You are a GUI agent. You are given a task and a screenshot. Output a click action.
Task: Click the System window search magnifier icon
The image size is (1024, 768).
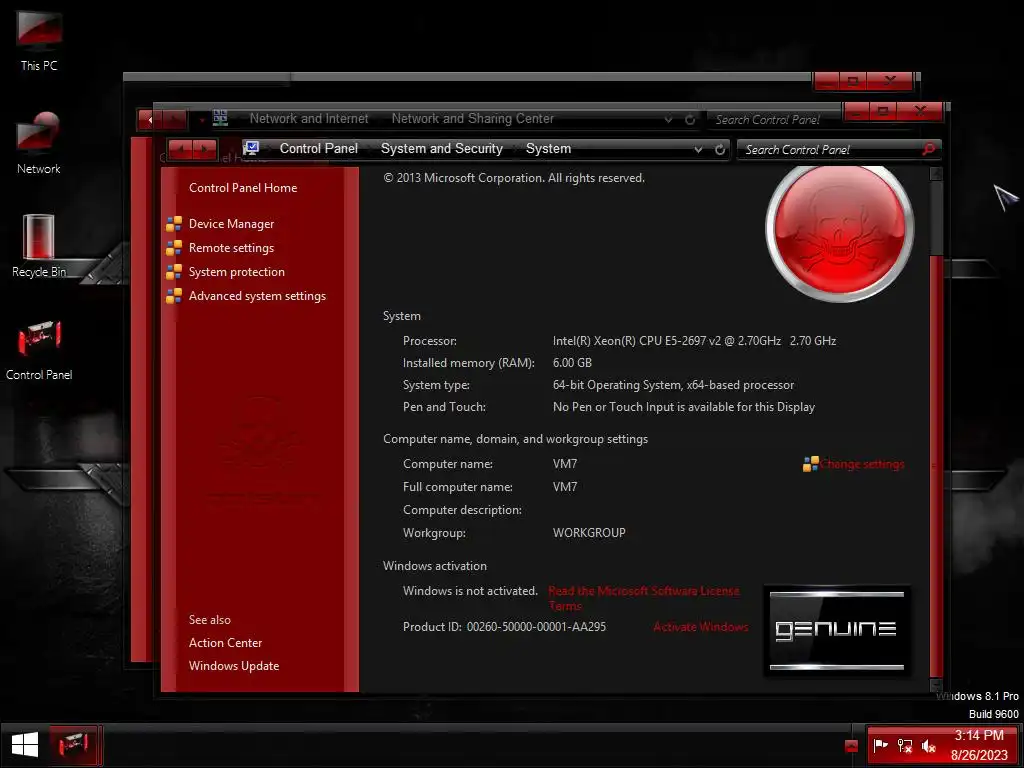929,150
